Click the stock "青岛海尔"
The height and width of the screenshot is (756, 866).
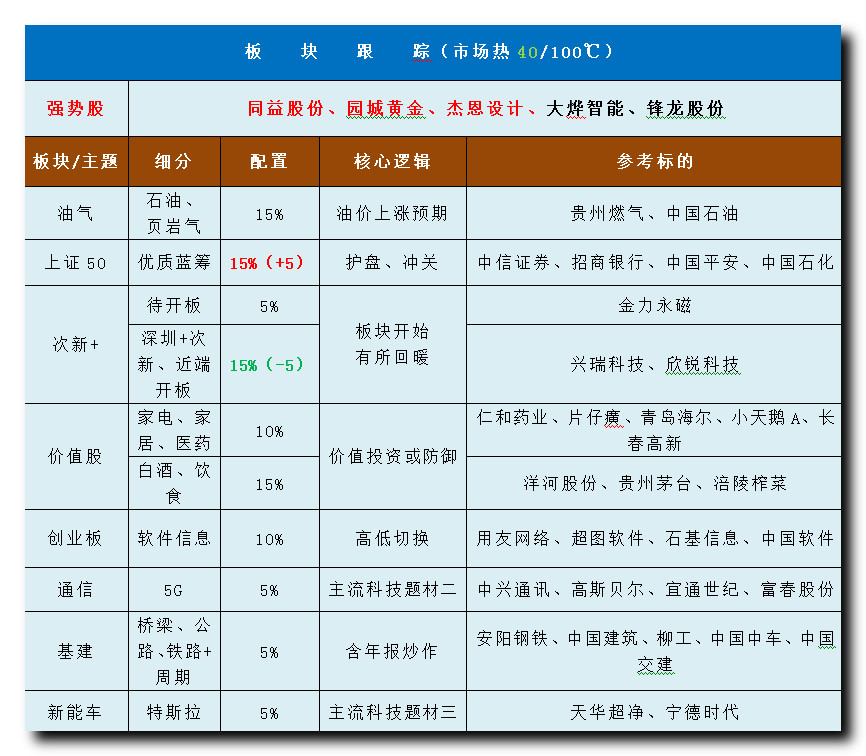[676, 417]
